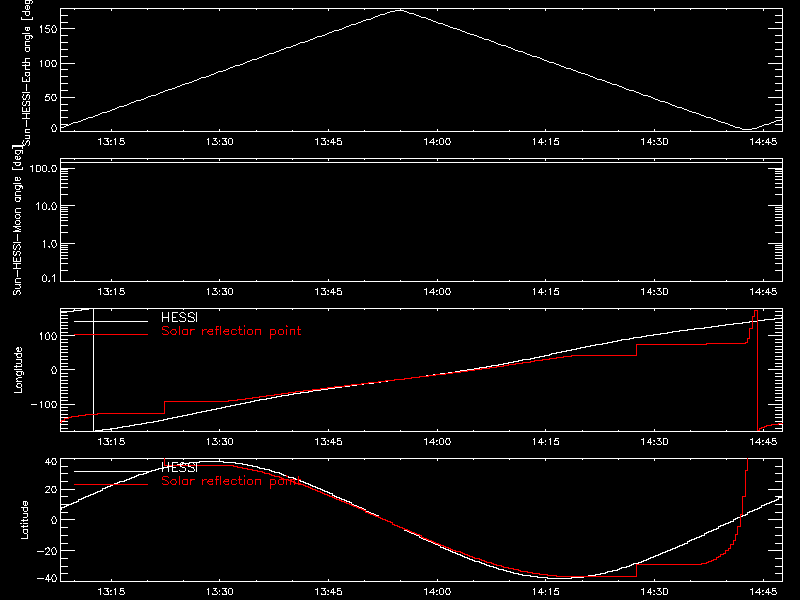800x600 pixels.
Task: Click 14:30 label under Moon angle plot
Action: [655, 292]
